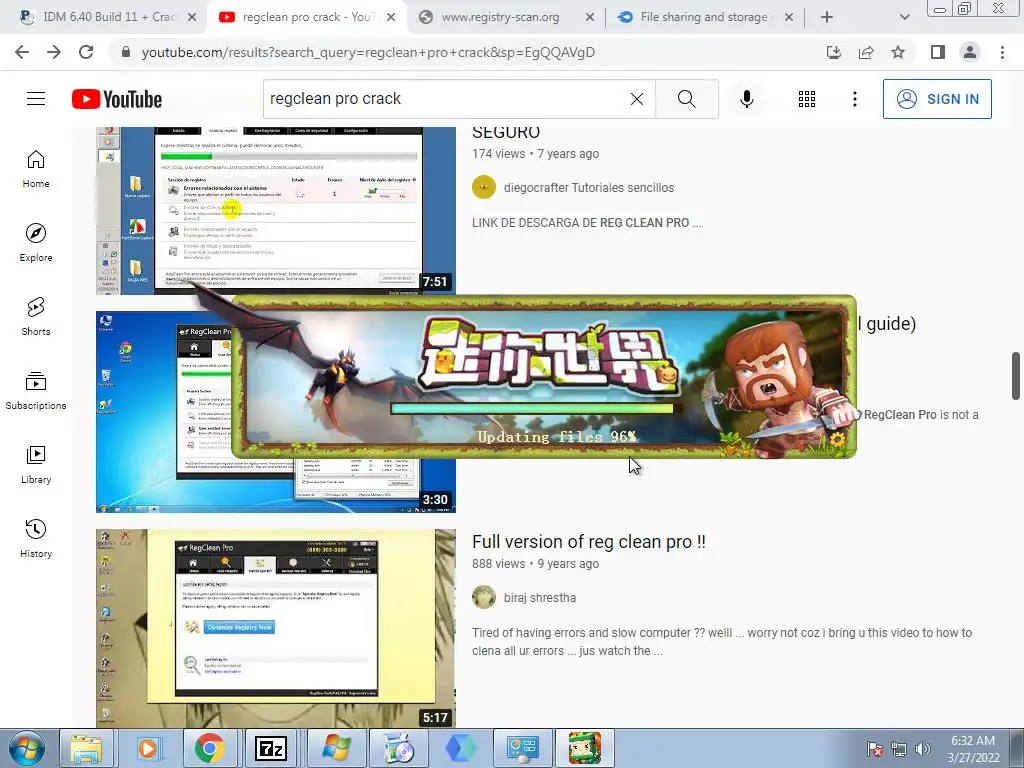The height and width of the screenshot is (768, 1024).
Task: Start voice search with microphone icon
Action: (x=746, y=99)
